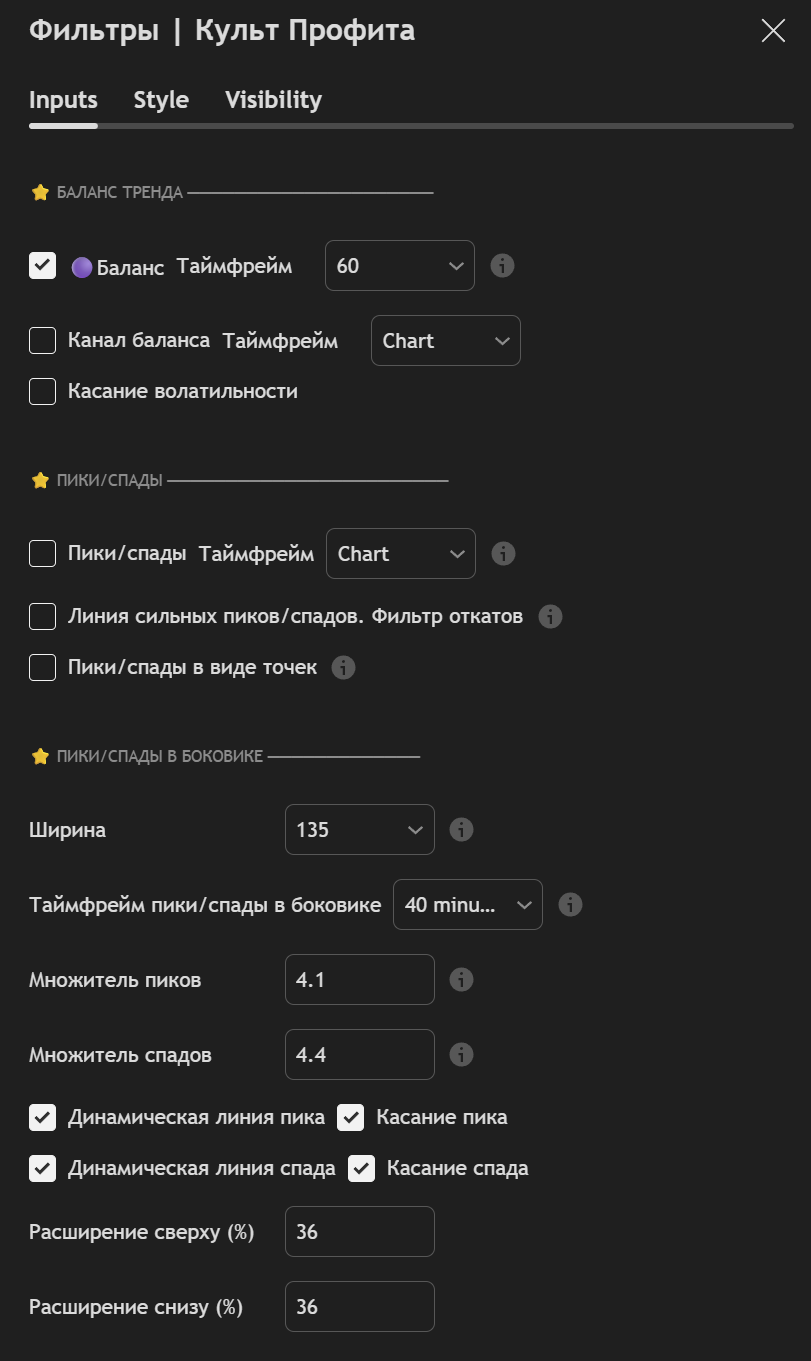Toggle Динамическая линия пика checkbox
Screen dimensions: 811x1361
(x=42, y=1118)
